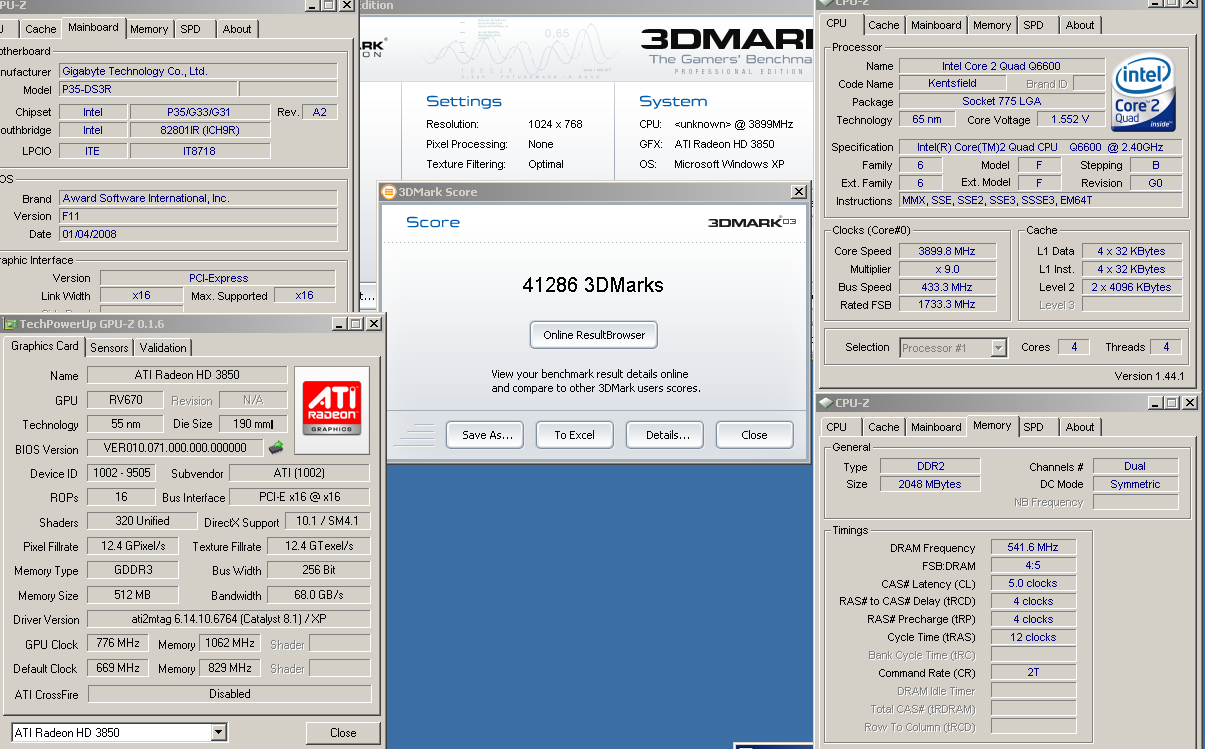Click the Southbridge 82801IR (ICH9R) field
Image resolution: width=1205 pixels, height=749 pixels.
[199, 130]
